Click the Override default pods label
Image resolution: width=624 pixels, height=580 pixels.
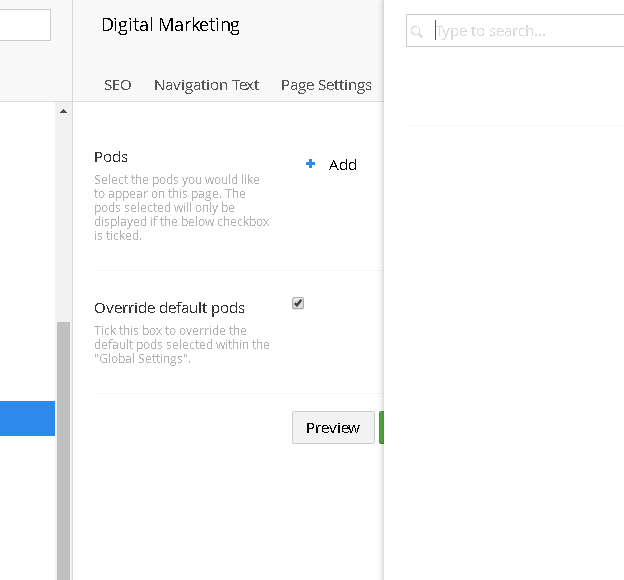point(169,308)
